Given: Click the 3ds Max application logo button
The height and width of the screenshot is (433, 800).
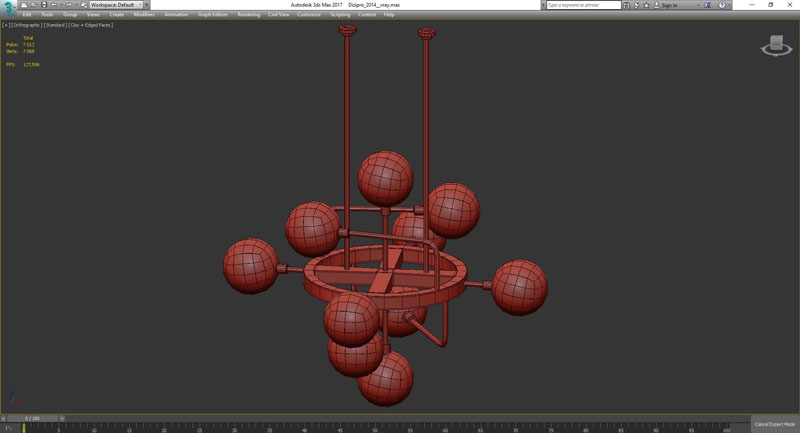Looking at the screenshot, I should [9, 6].
